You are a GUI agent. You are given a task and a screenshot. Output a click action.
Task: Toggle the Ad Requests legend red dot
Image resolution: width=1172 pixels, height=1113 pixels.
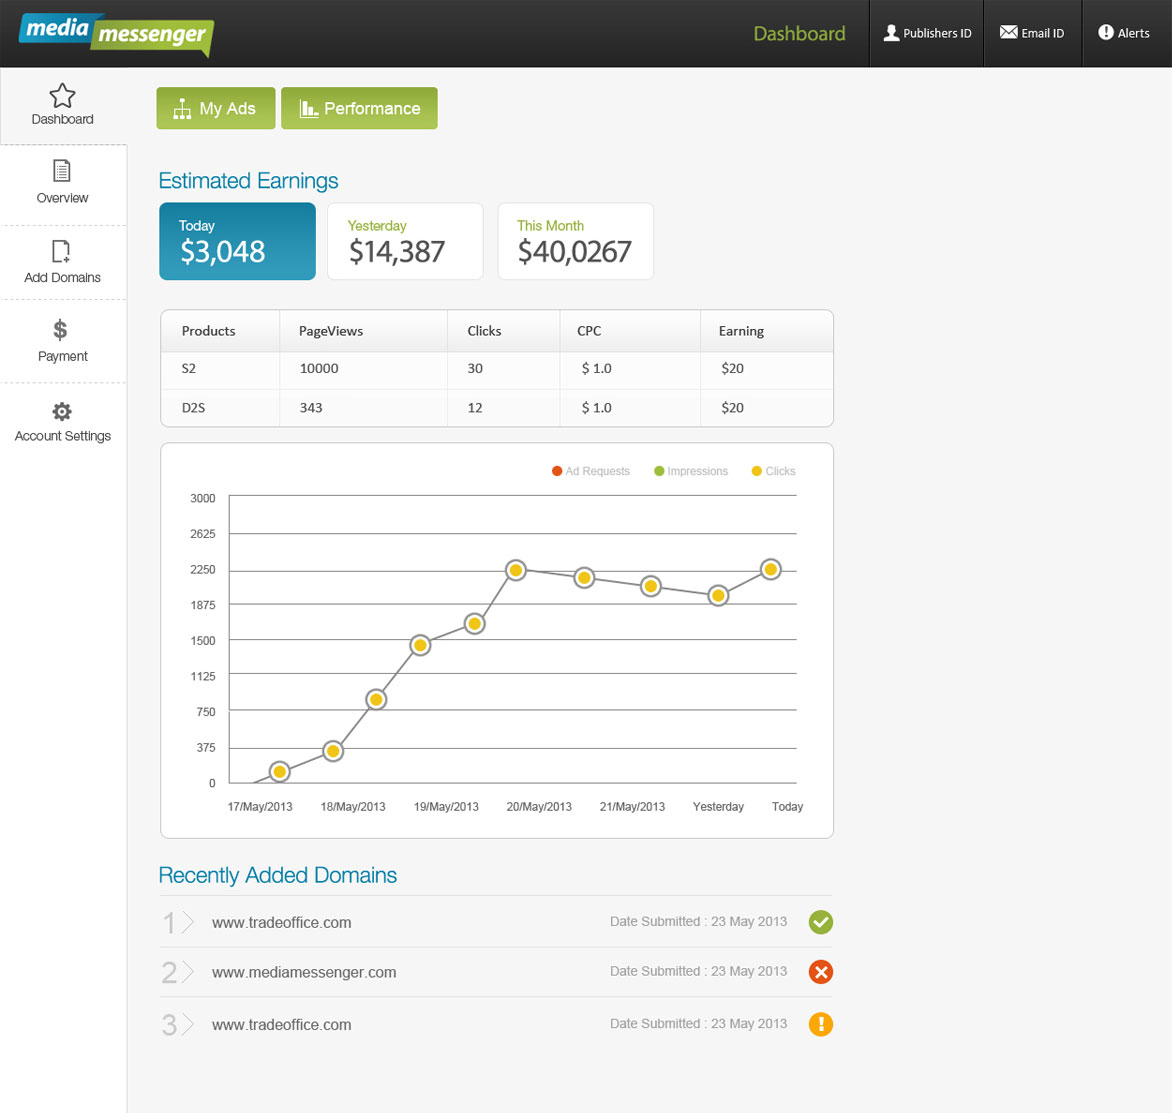[x=557, y=471]
